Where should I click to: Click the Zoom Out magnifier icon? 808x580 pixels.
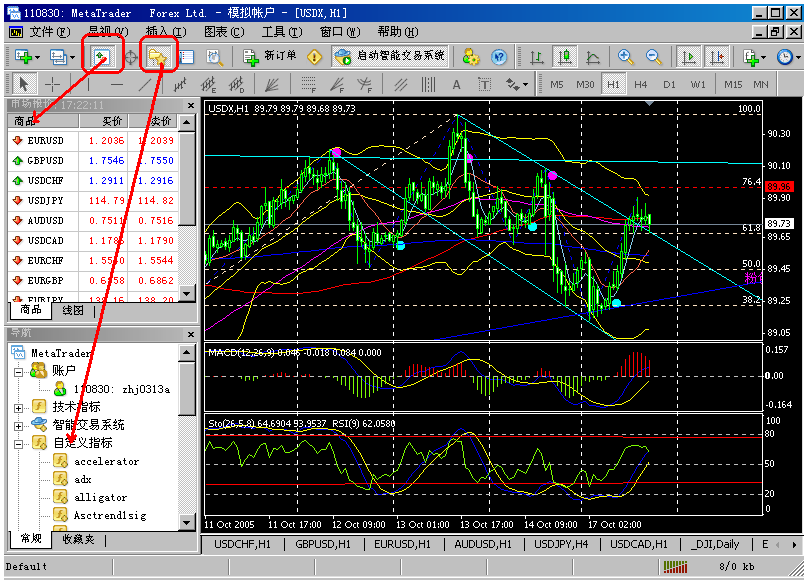click(x=652, y=57)
